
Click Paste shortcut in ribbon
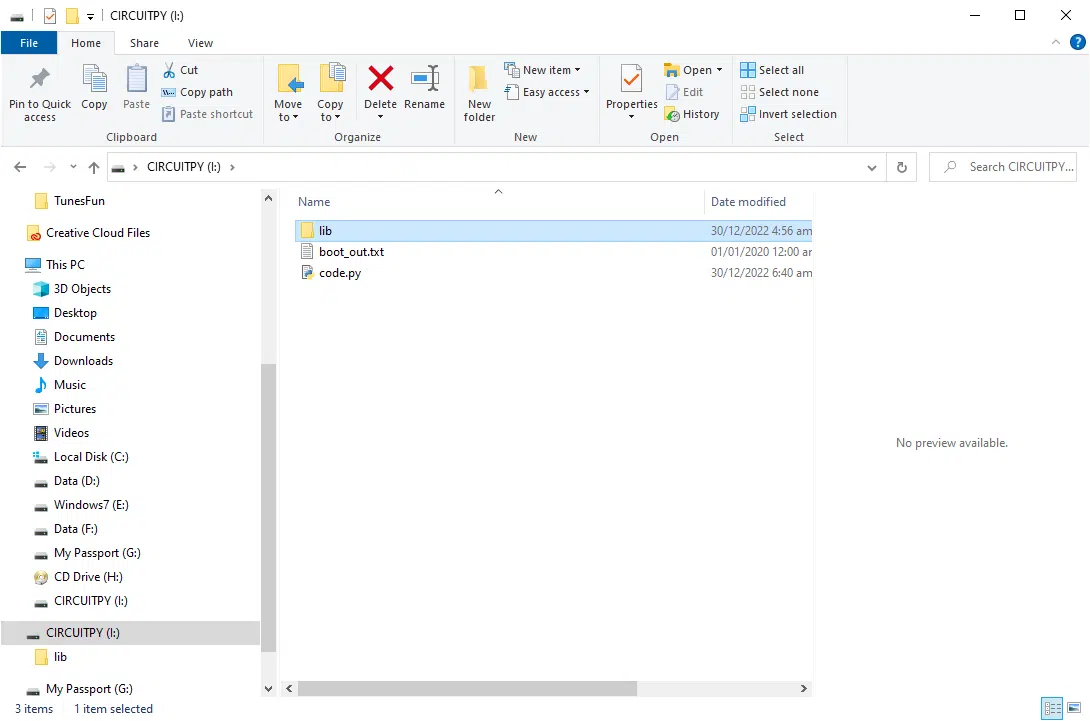207,114
